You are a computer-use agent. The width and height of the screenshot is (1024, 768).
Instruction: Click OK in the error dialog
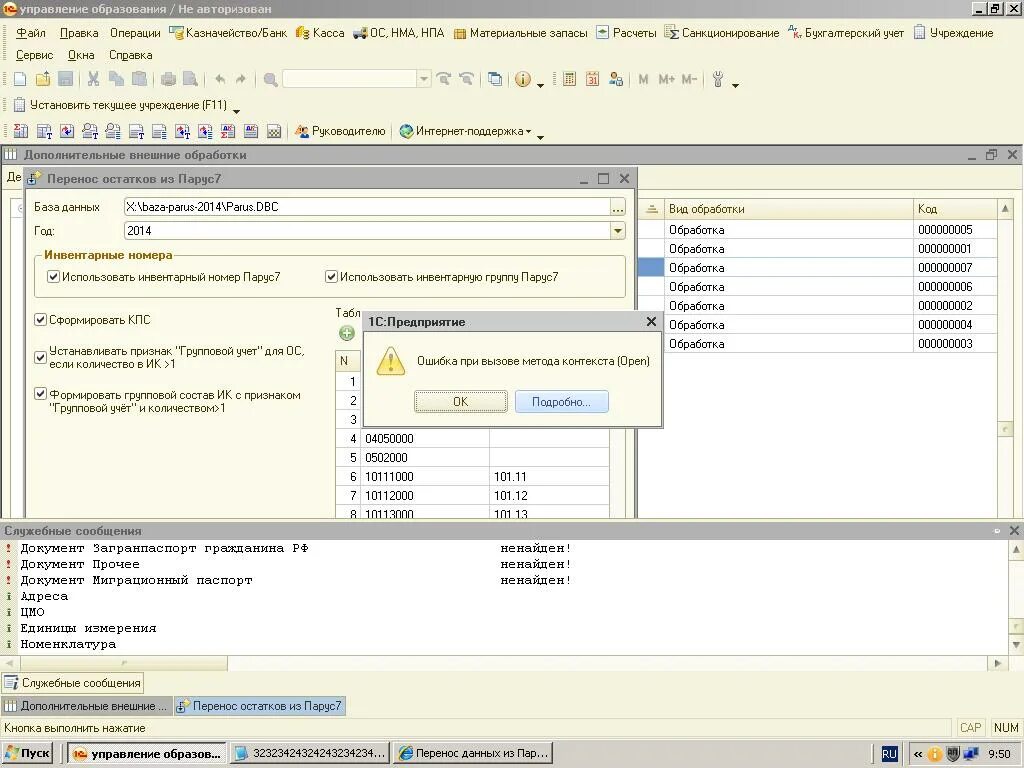coord(460,402)
